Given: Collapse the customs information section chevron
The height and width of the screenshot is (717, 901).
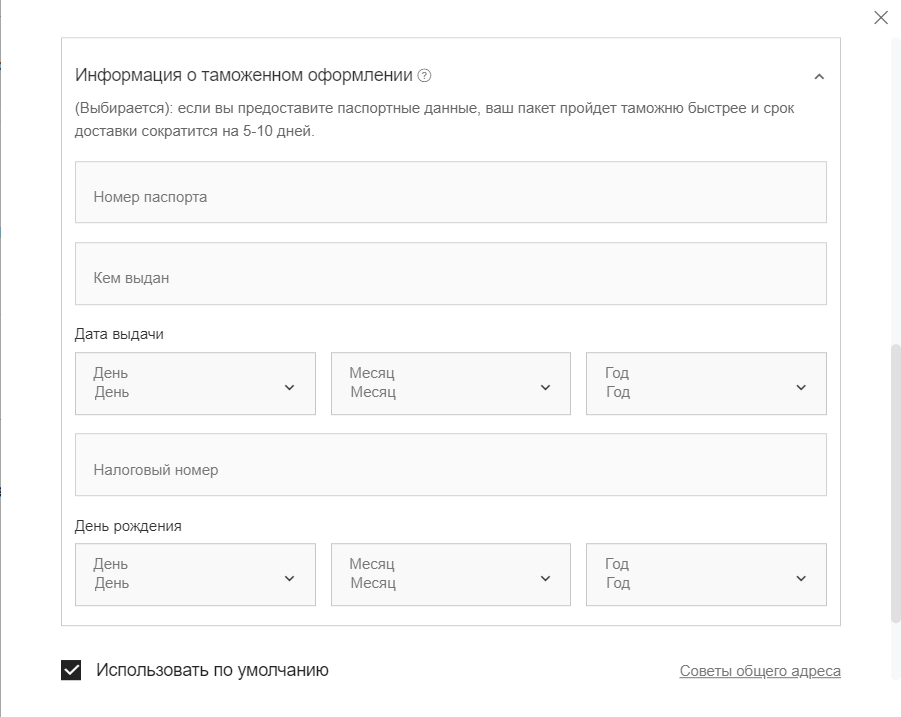Looking at the screenshot, I should [819, 76].
